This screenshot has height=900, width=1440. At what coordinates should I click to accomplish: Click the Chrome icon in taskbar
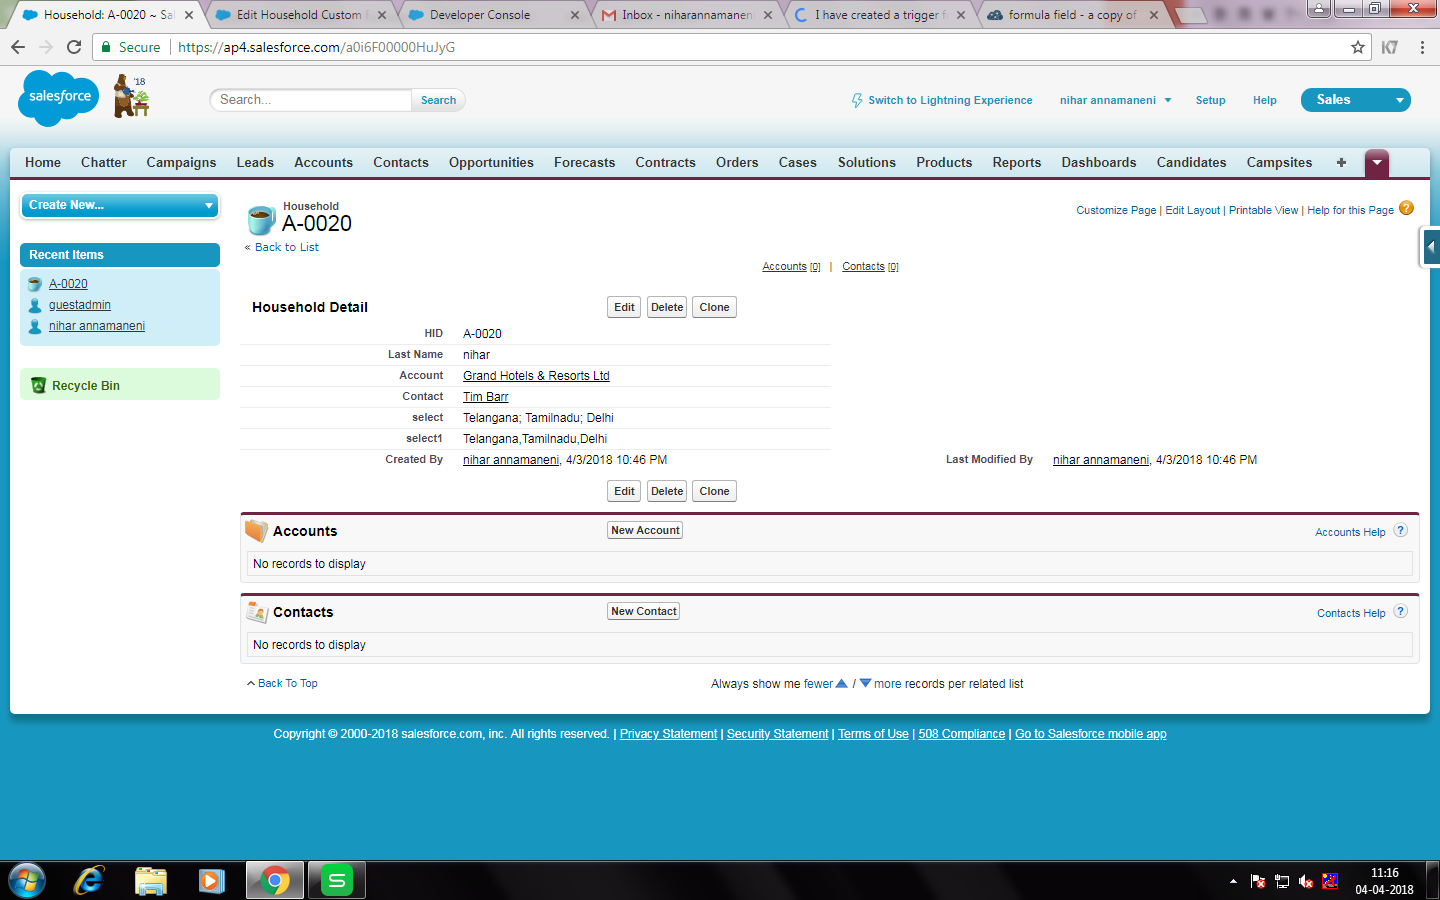coord(274,880)
